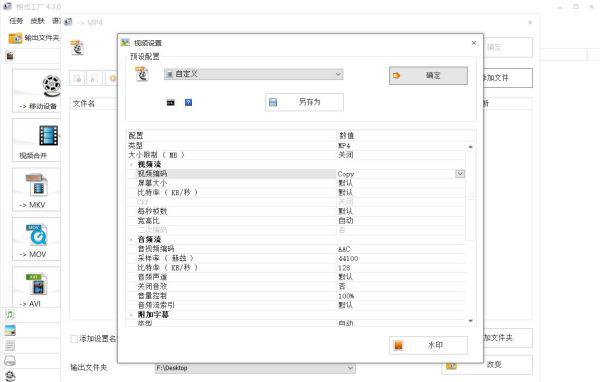
Task: Click the 100% volume value
Action: 346,296
